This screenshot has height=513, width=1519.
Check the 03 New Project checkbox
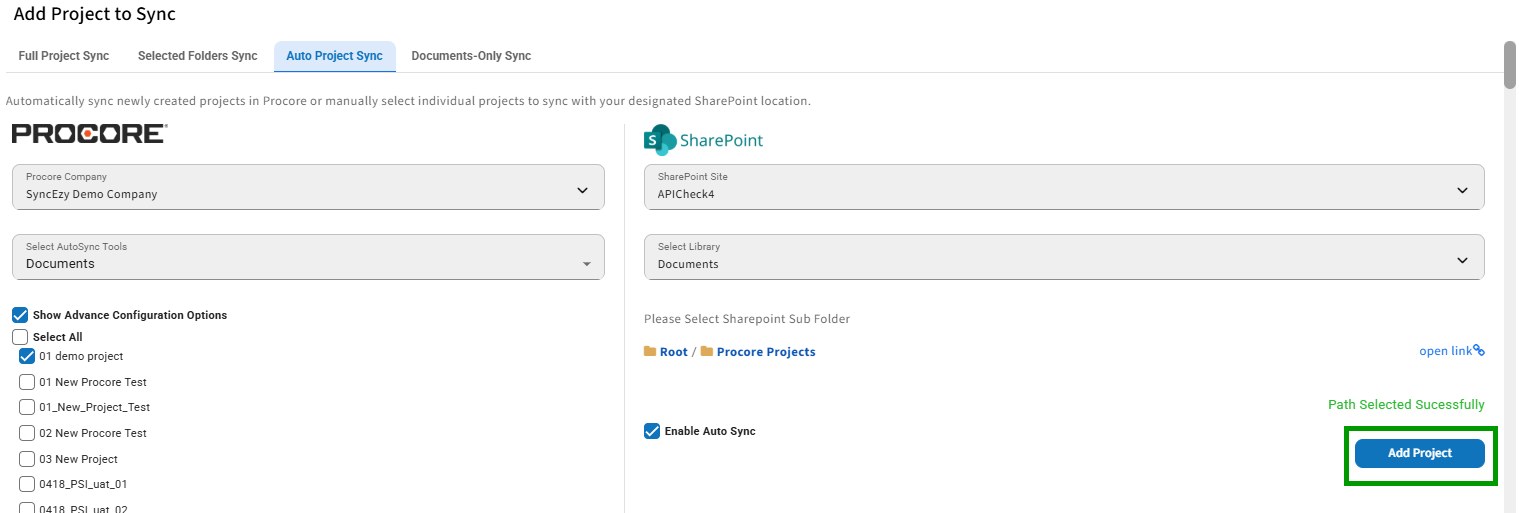point(27,459)
